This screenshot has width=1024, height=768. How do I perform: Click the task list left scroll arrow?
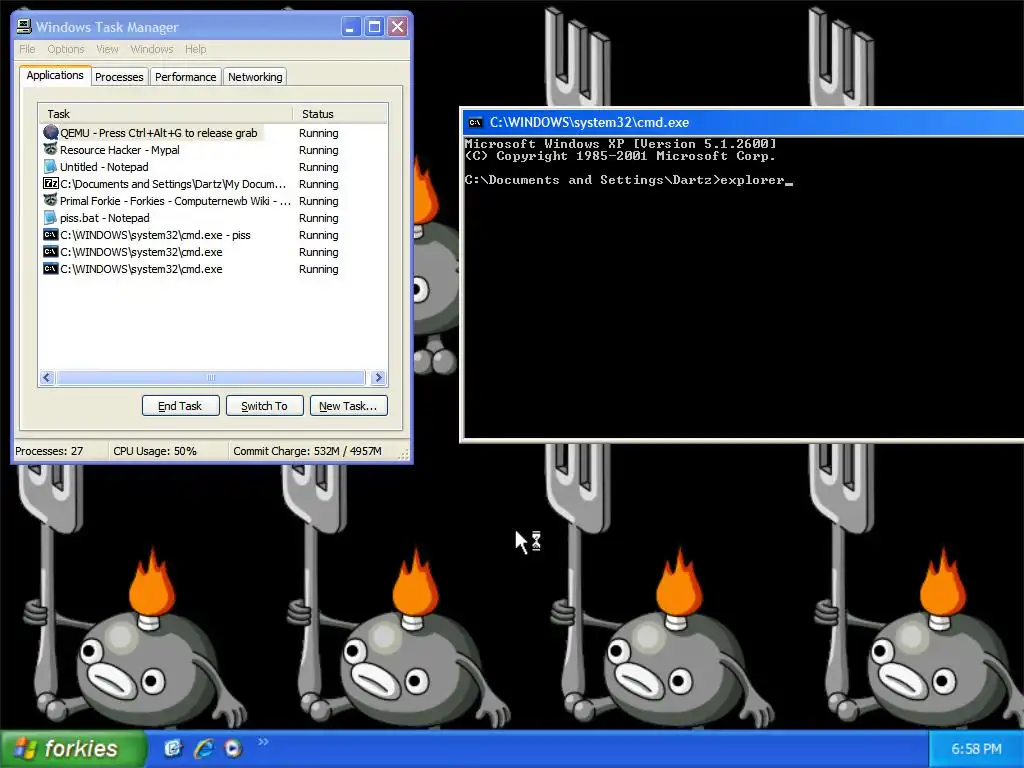(x=46, y=377)
